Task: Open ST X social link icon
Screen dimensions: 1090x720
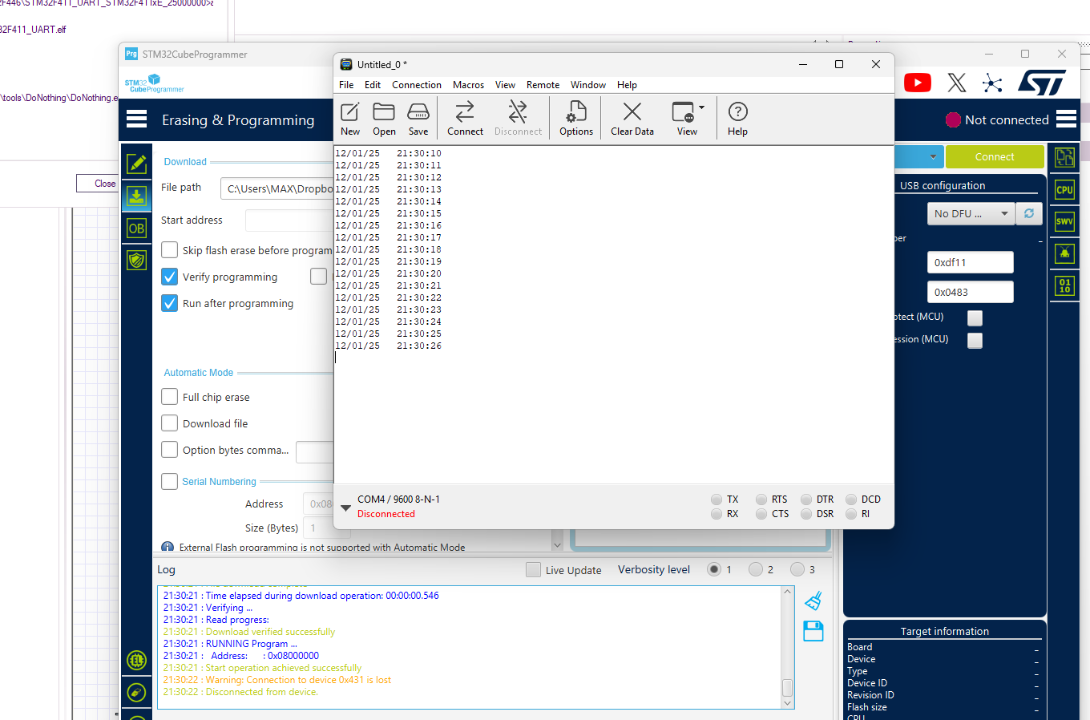Action: point(957,83)
